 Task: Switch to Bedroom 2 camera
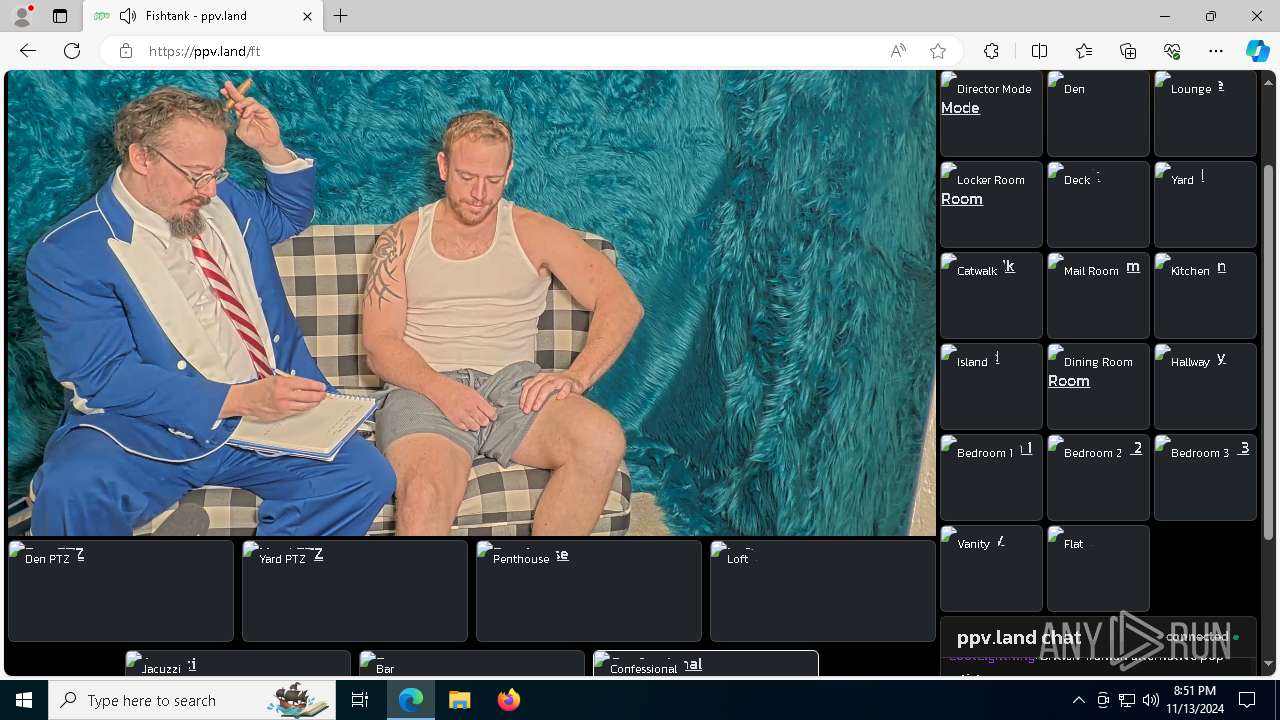1098,477
